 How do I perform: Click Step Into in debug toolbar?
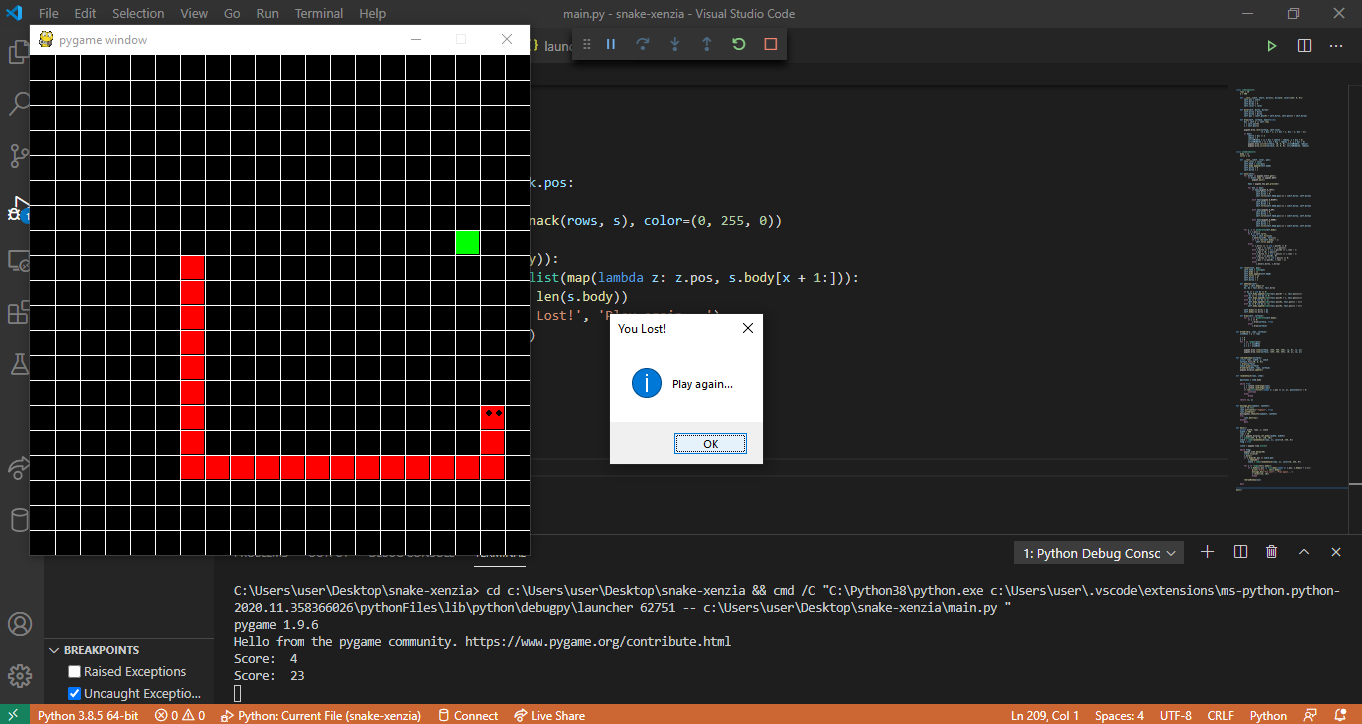click(x=675, y=44)
